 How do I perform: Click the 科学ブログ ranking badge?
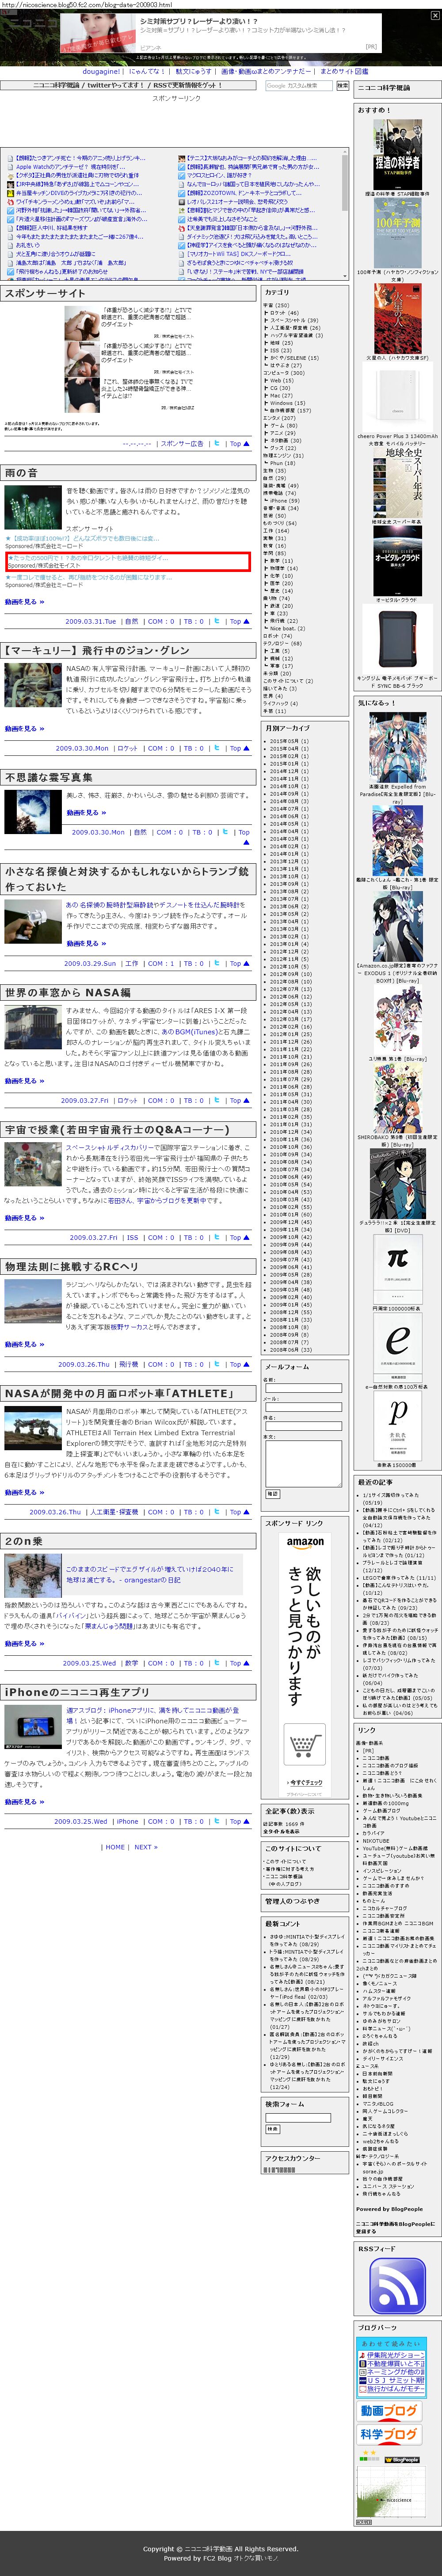coord(388,2435)
